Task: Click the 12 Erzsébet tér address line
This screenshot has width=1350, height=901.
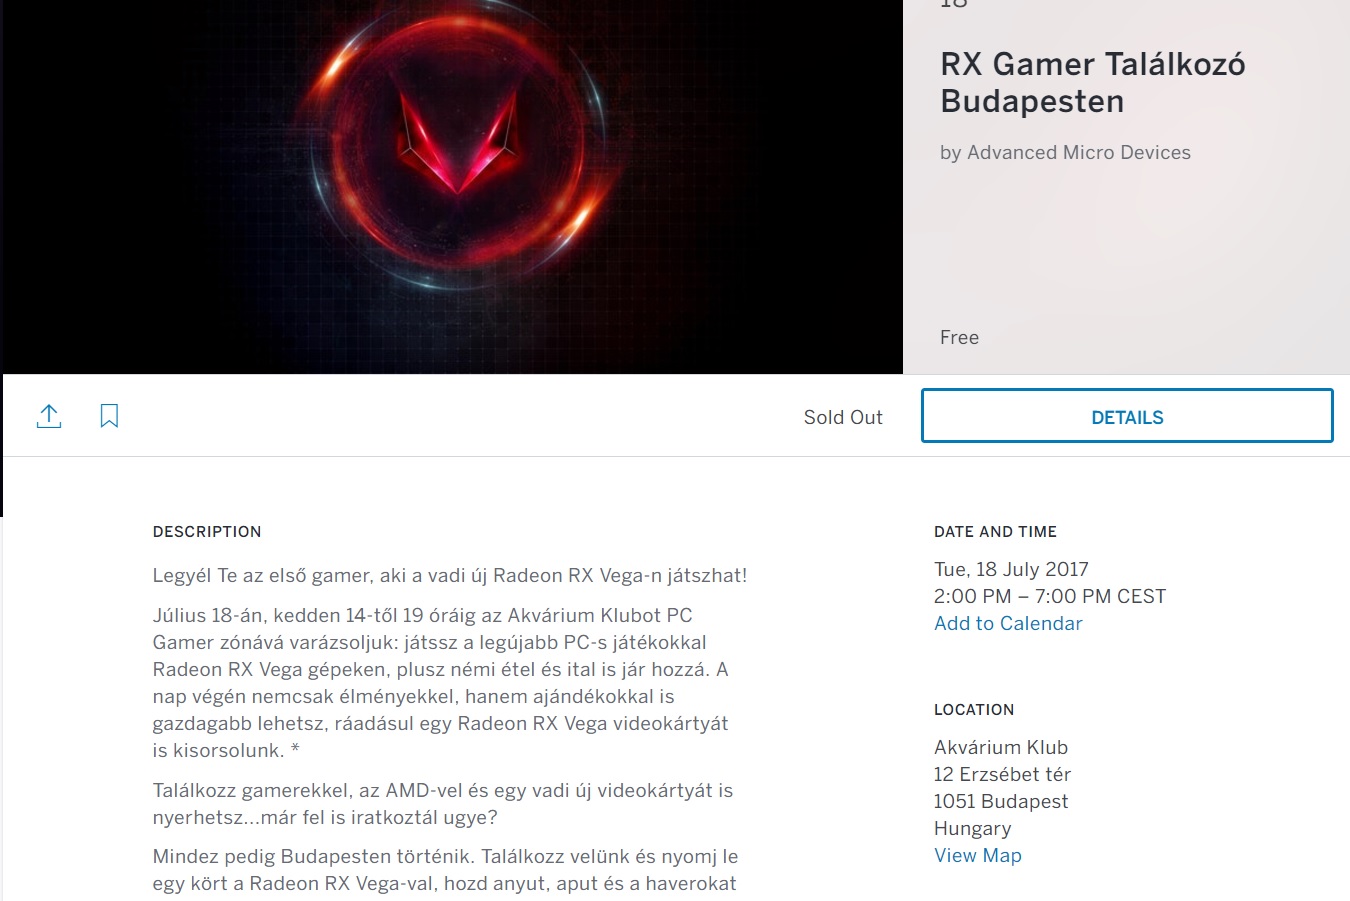Action: pyautogui.click(x=1002, y=774)
